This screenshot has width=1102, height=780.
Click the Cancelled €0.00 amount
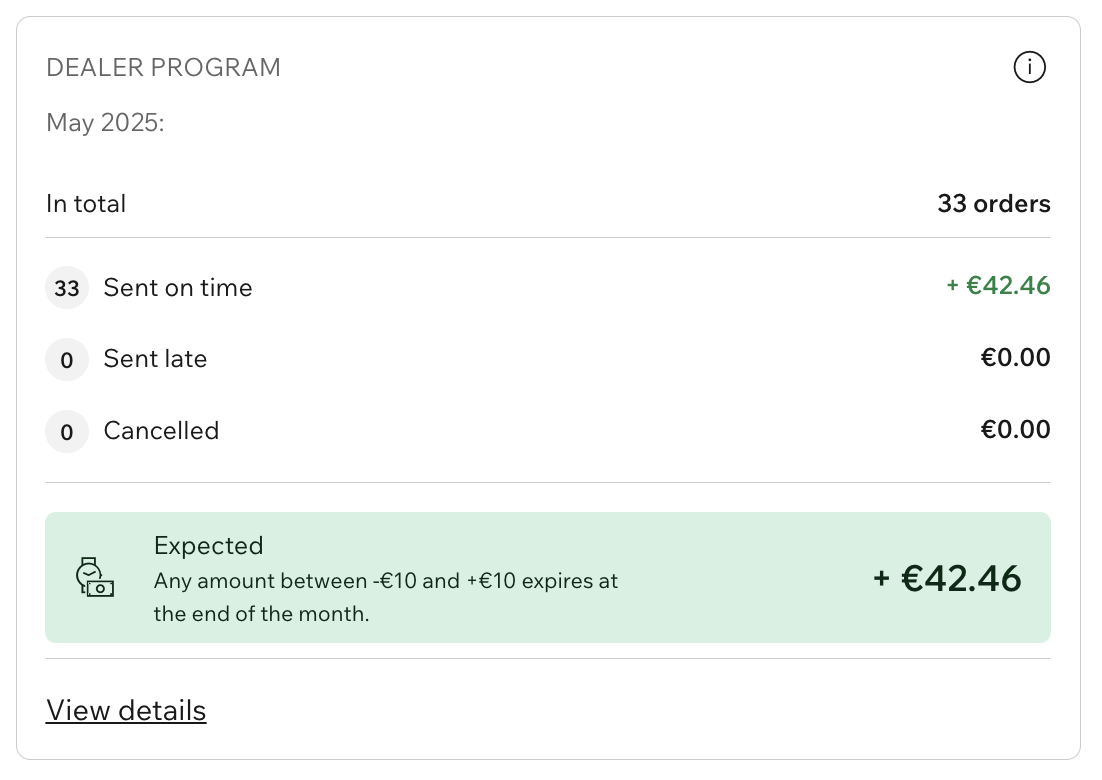tap(1016, 429)
